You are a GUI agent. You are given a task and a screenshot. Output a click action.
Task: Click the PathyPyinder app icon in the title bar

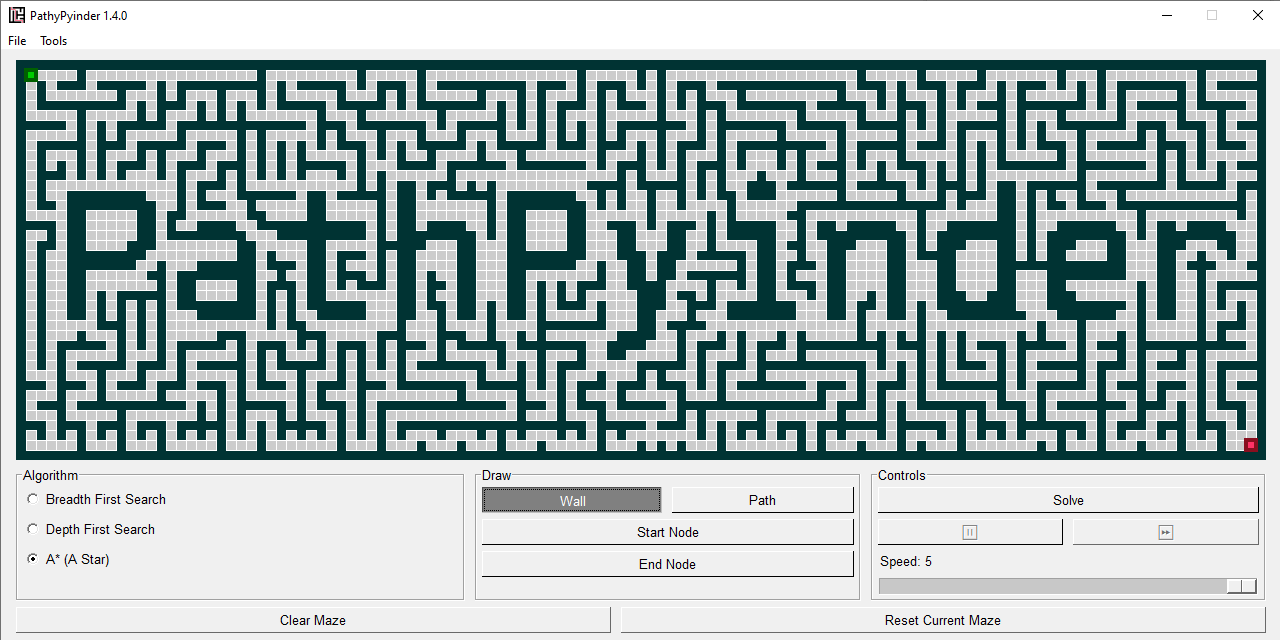click(16, 15)
